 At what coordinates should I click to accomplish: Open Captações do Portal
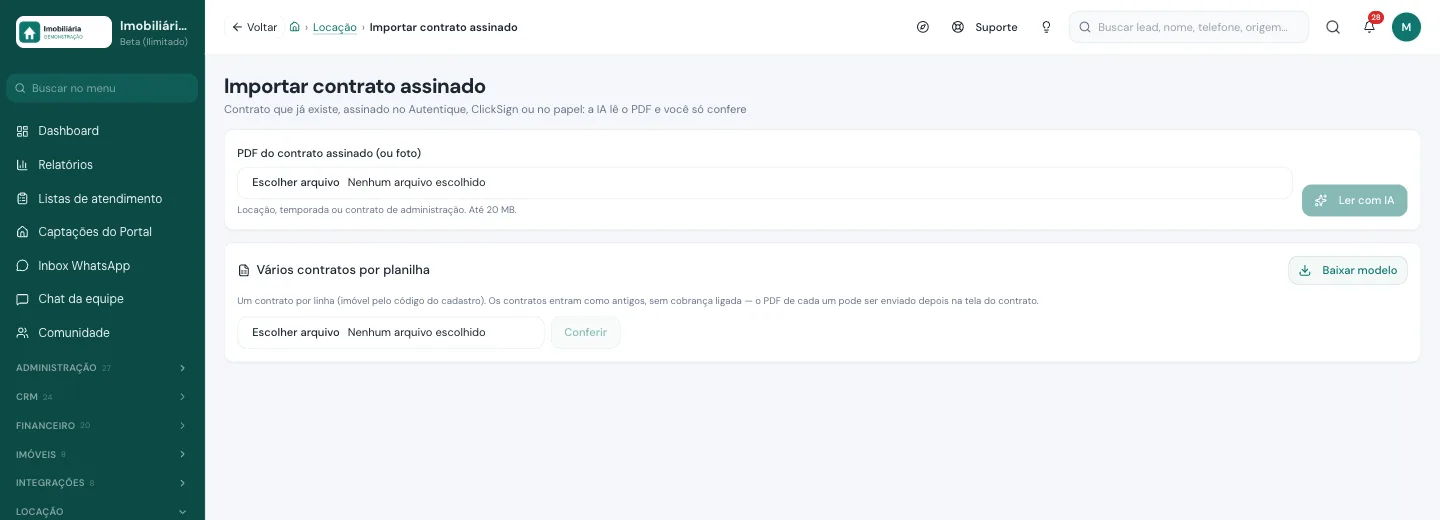tap(102, 232)
